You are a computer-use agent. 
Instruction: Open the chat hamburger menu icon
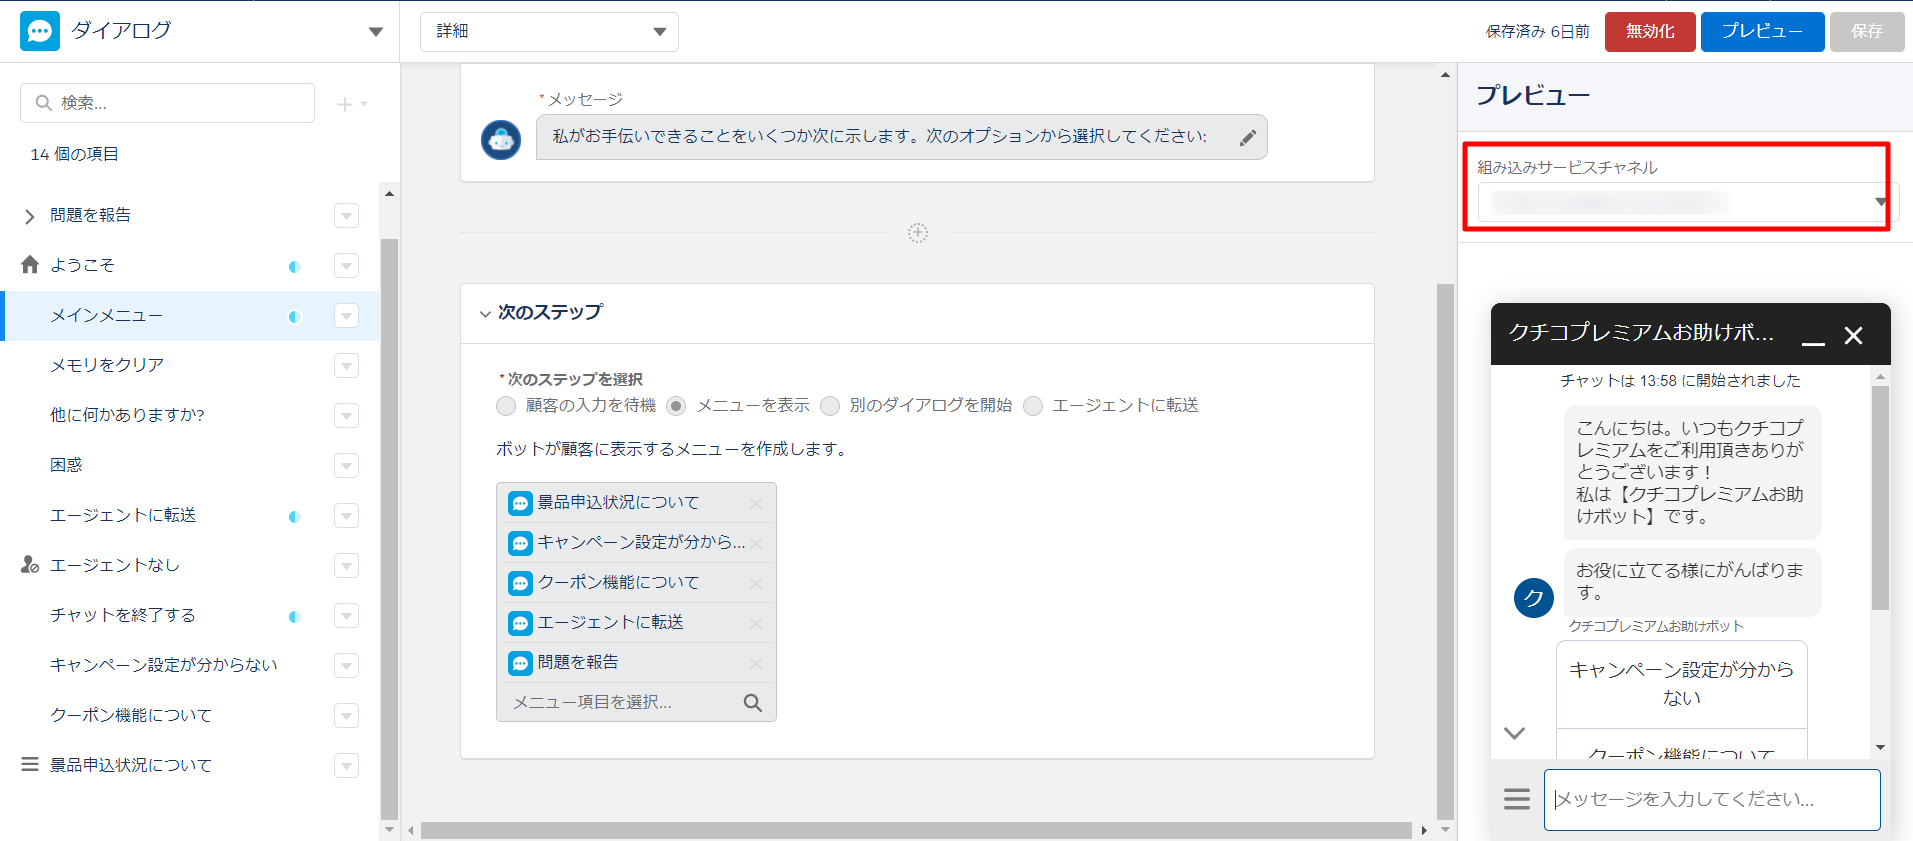tap(1516, 799)
